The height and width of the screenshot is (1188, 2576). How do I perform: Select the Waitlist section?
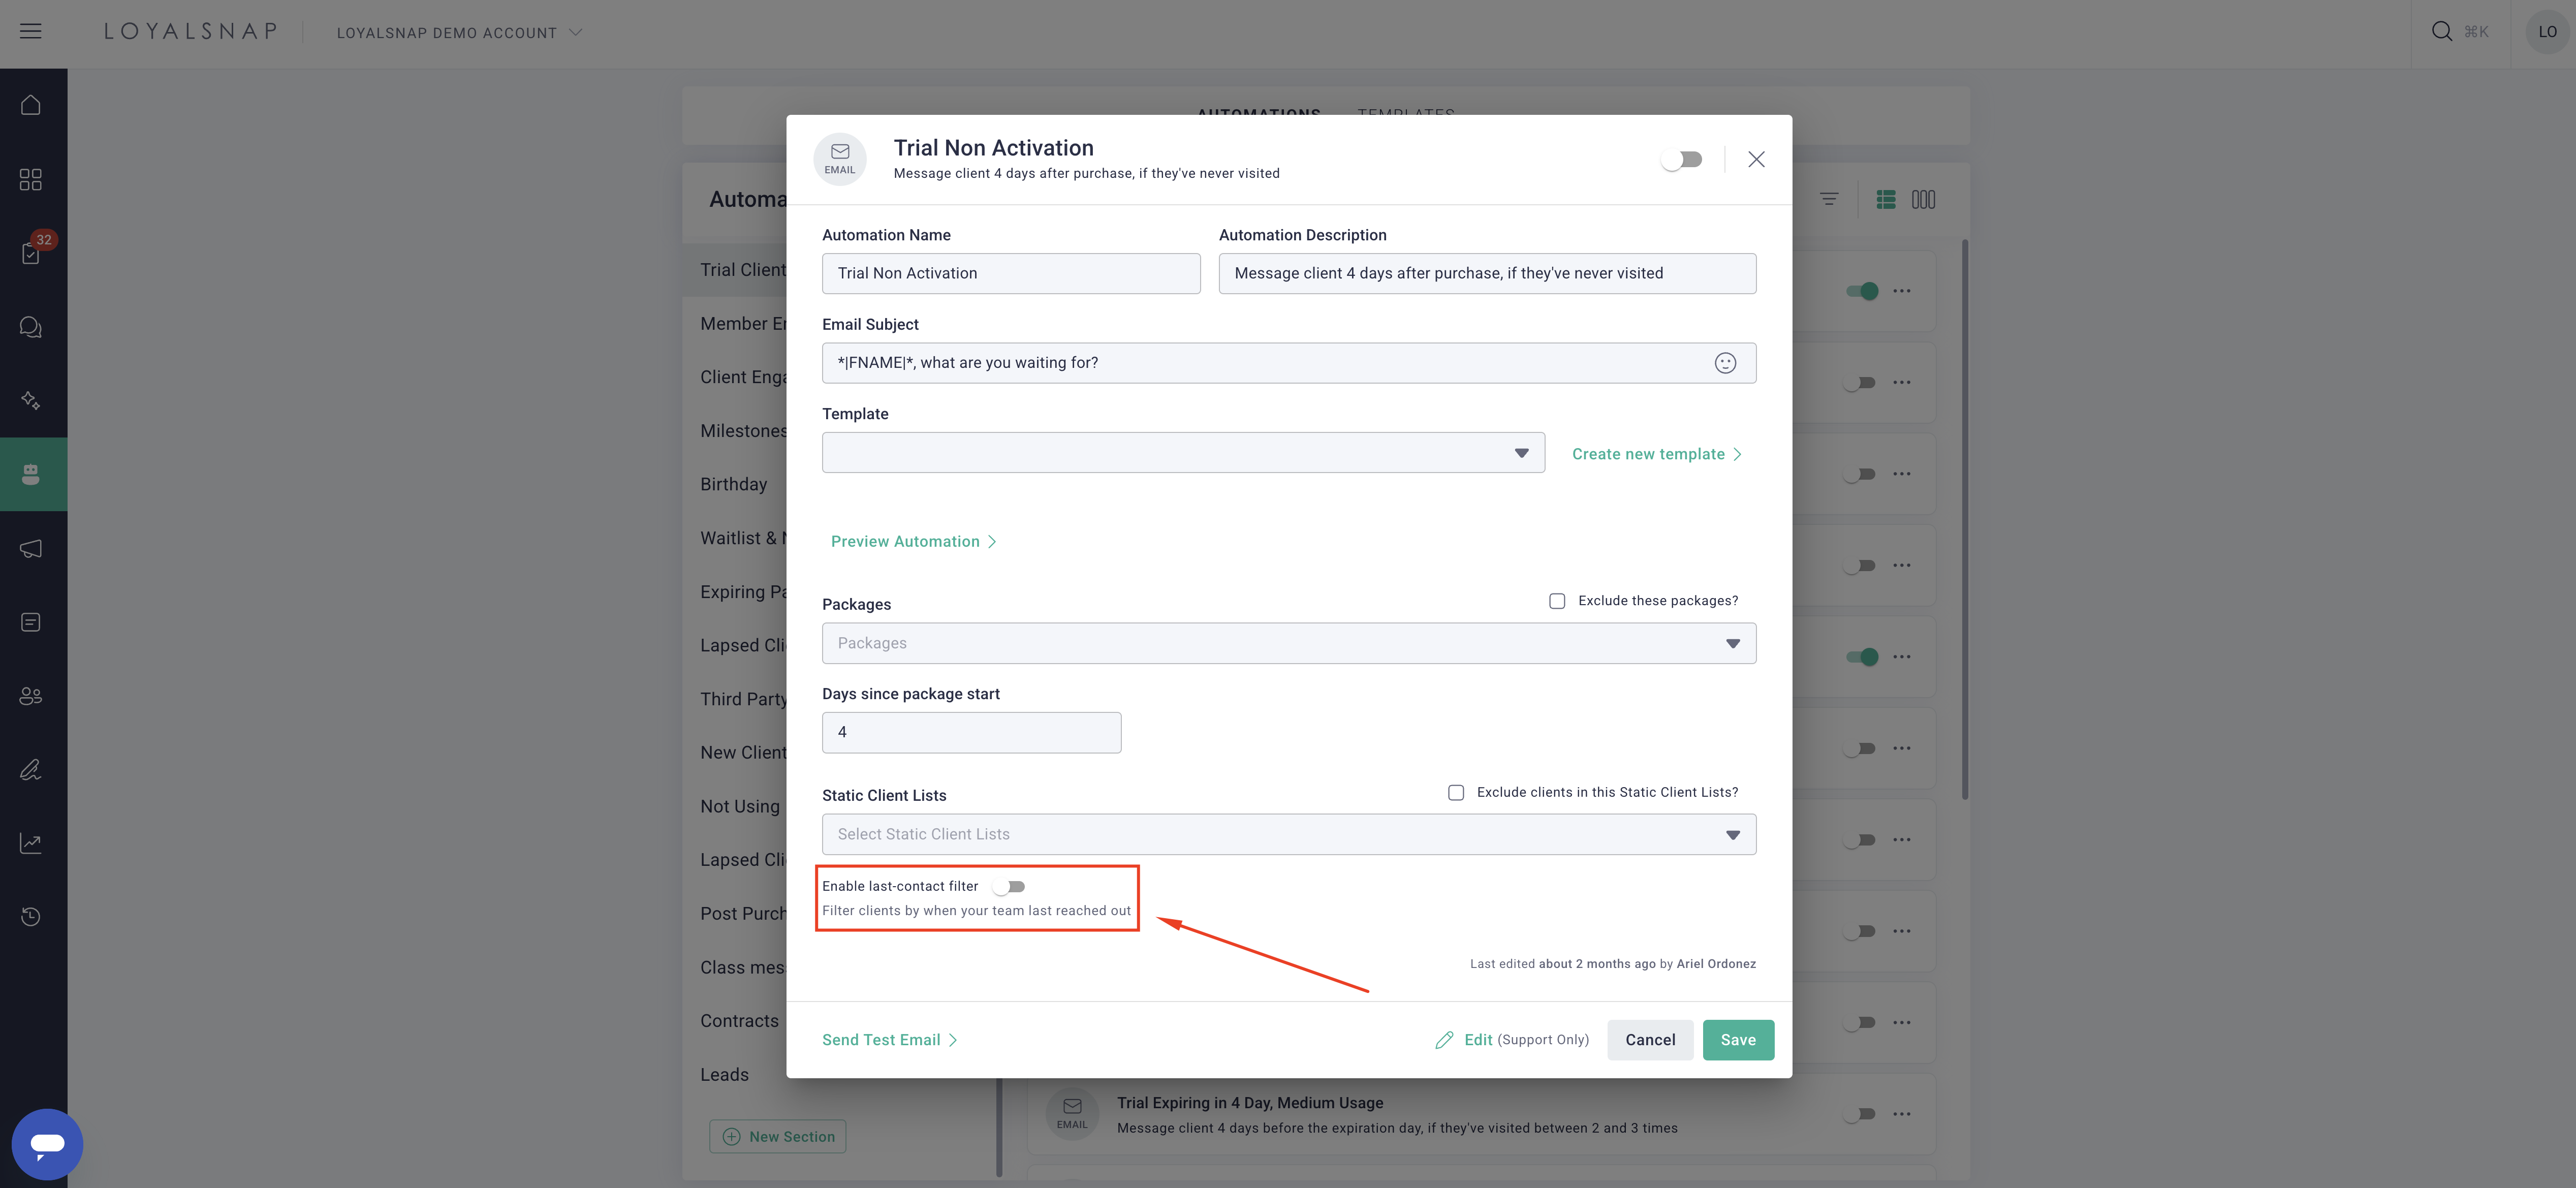(x=743, y=538)
